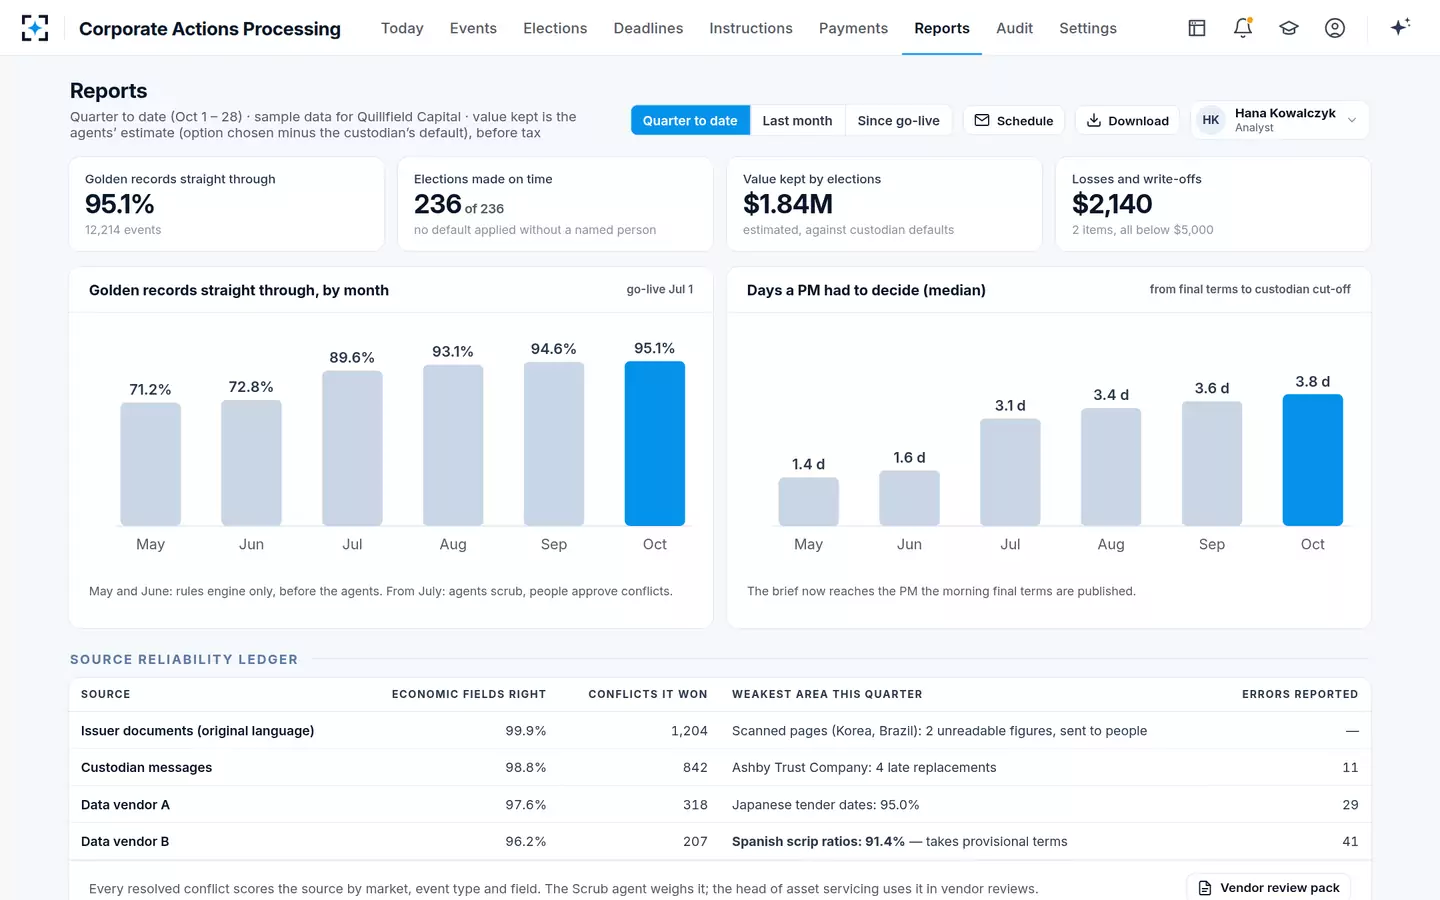Click the Japanese tender dates cell

825,804
